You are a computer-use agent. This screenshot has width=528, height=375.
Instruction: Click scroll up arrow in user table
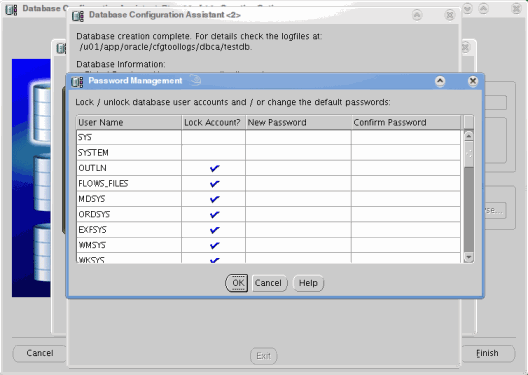(469, 136)
